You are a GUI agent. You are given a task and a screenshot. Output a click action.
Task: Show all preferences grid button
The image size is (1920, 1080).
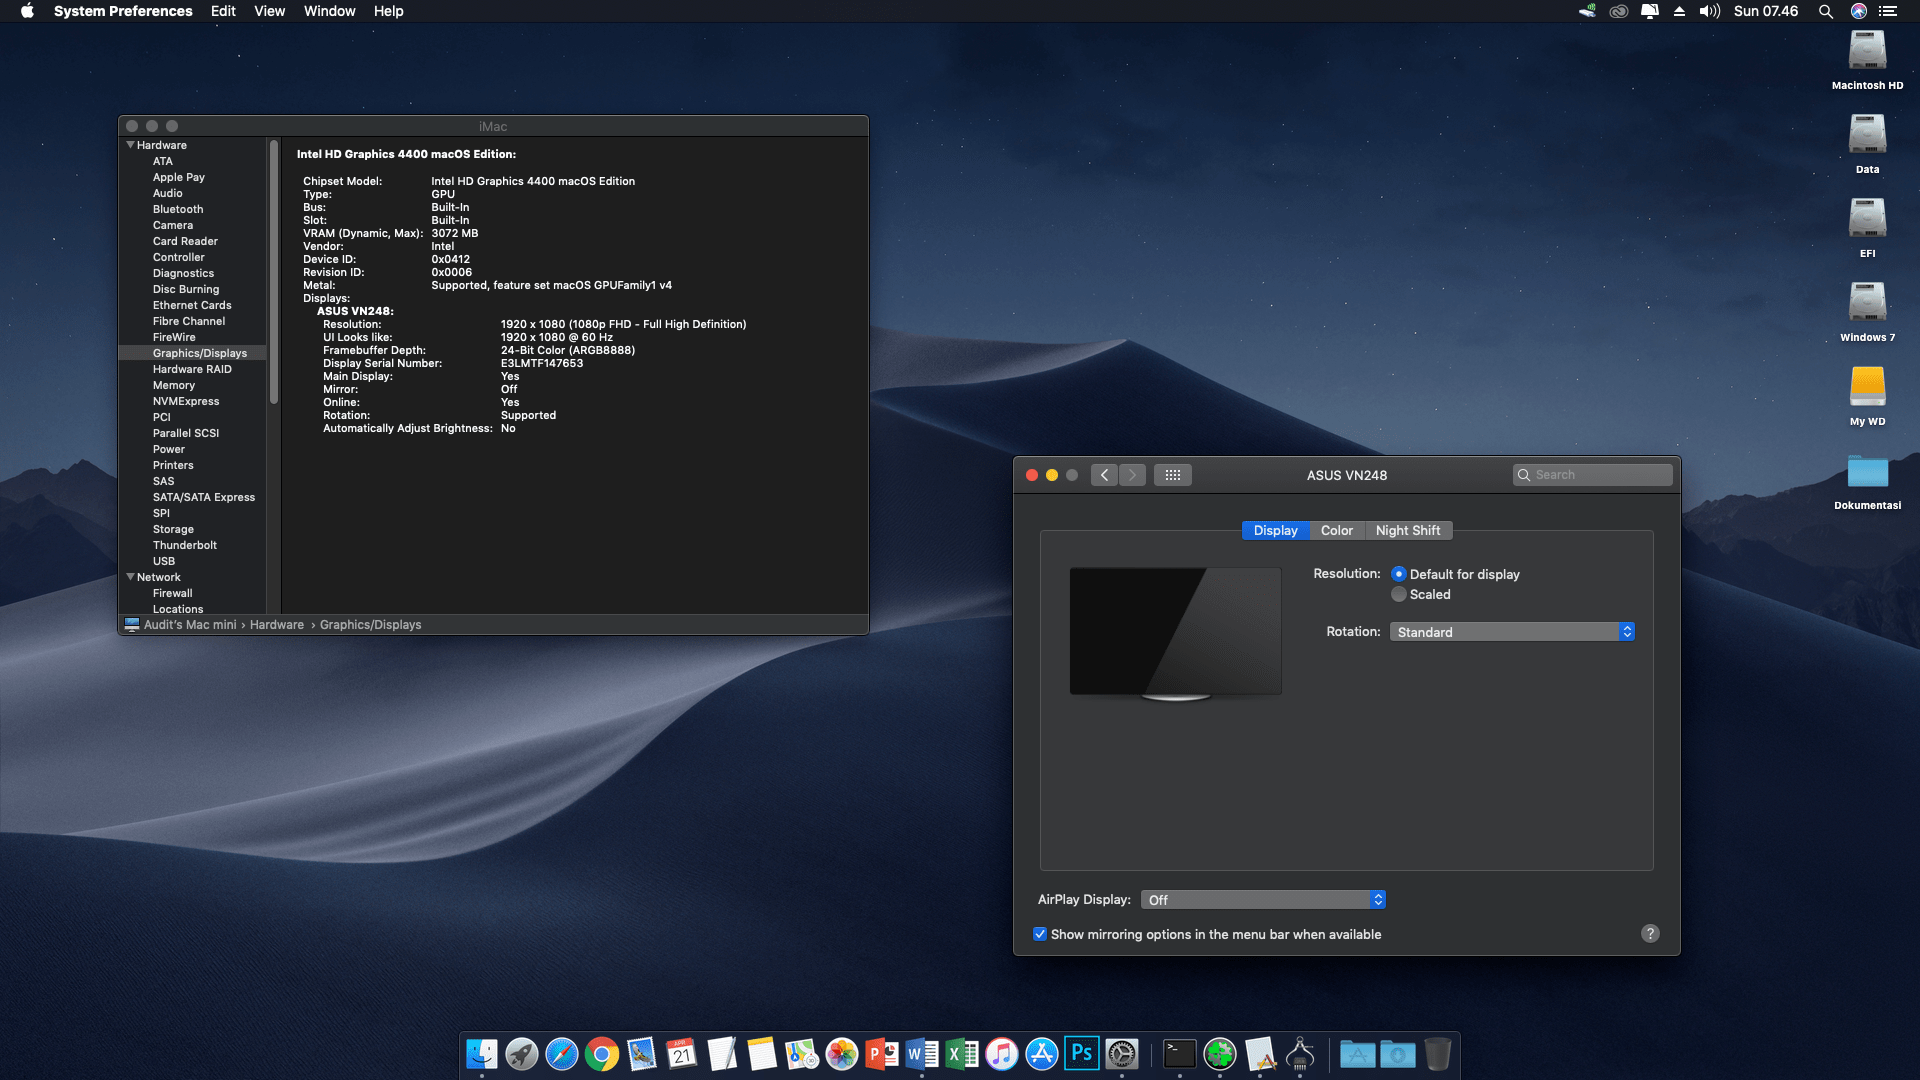(x=1173, y=475)
